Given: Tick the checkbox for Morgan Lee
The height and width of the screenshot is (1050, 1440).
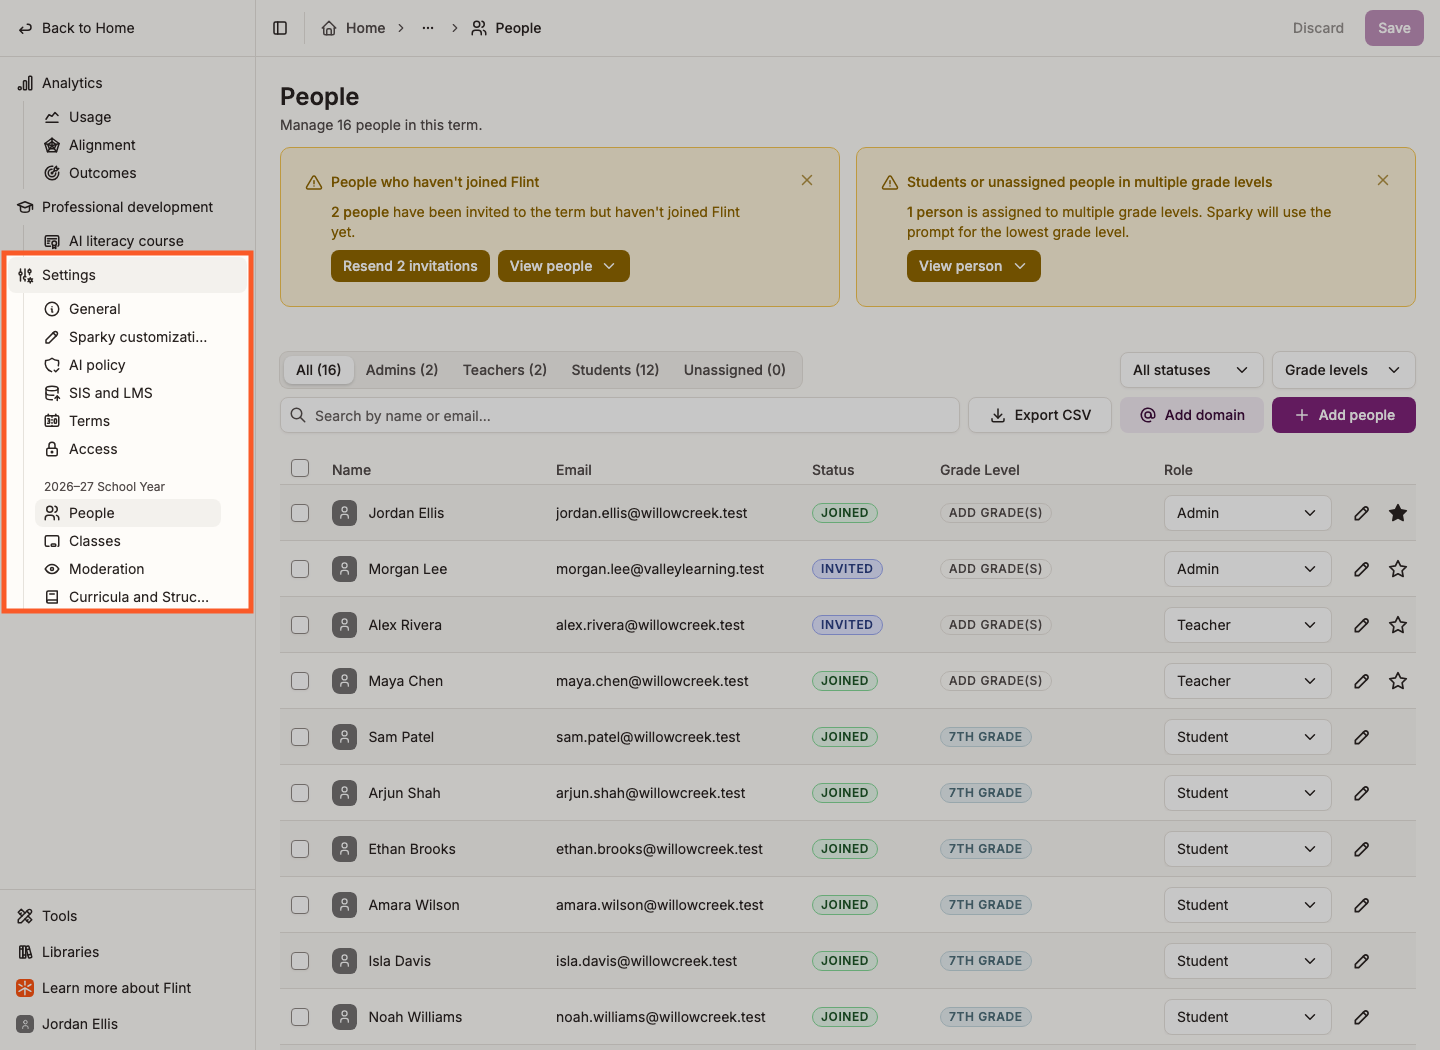Looking at the screenshot, I should [x=300, y=569].
